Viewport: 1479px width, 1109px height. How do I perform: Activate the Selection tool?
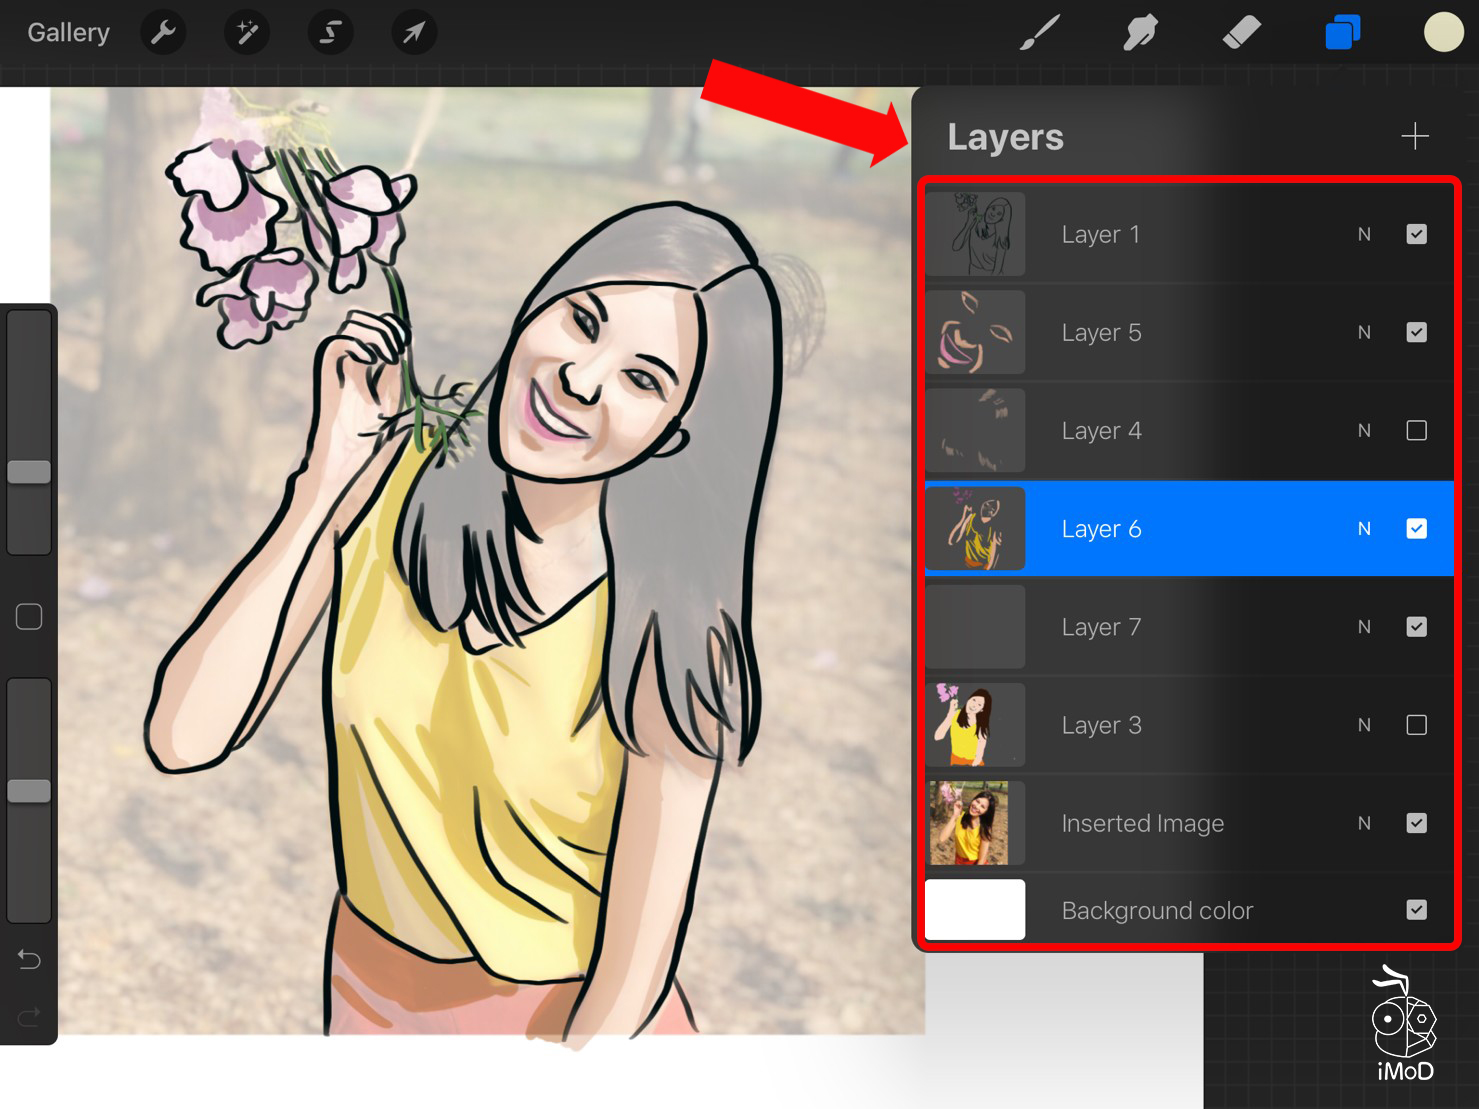click(330, 33)
